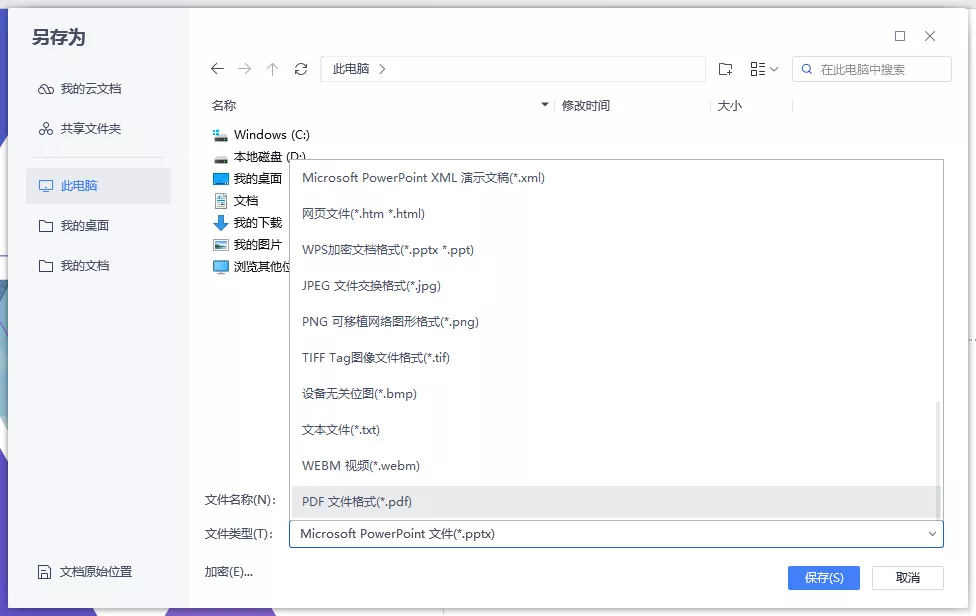Create a new folder icon
The image size is (976, 616).
tap(725, 69)
